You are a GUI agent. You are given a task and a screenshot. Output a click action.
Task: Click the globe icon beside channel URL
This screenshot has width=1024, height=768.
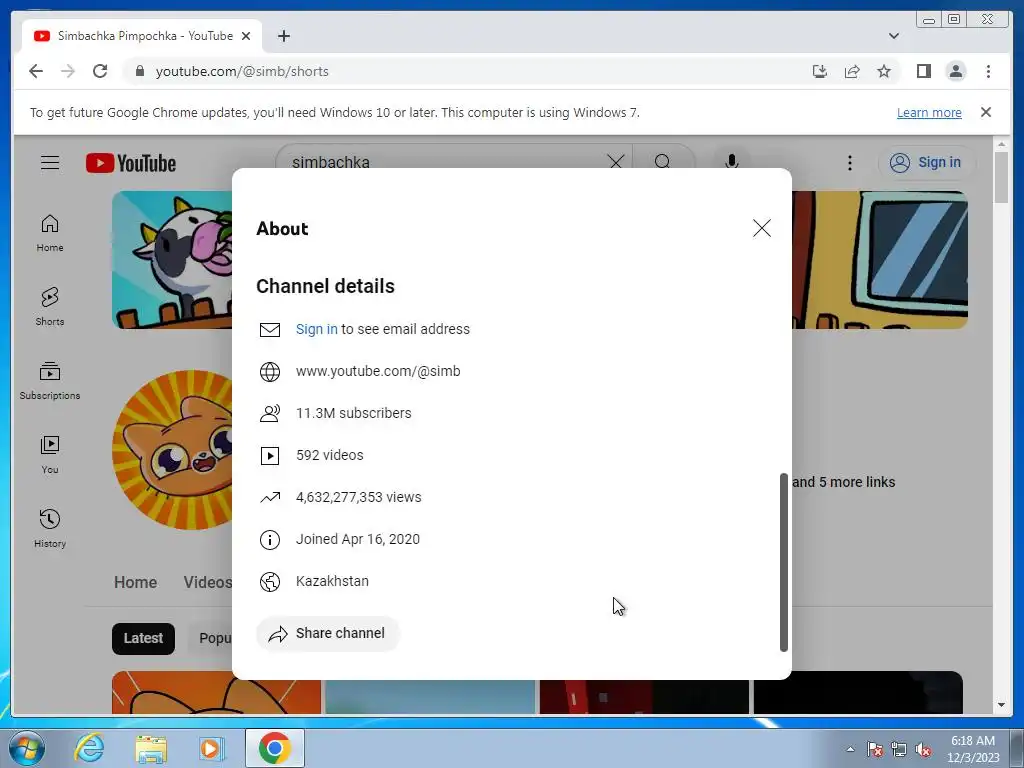tap(270, 372)
